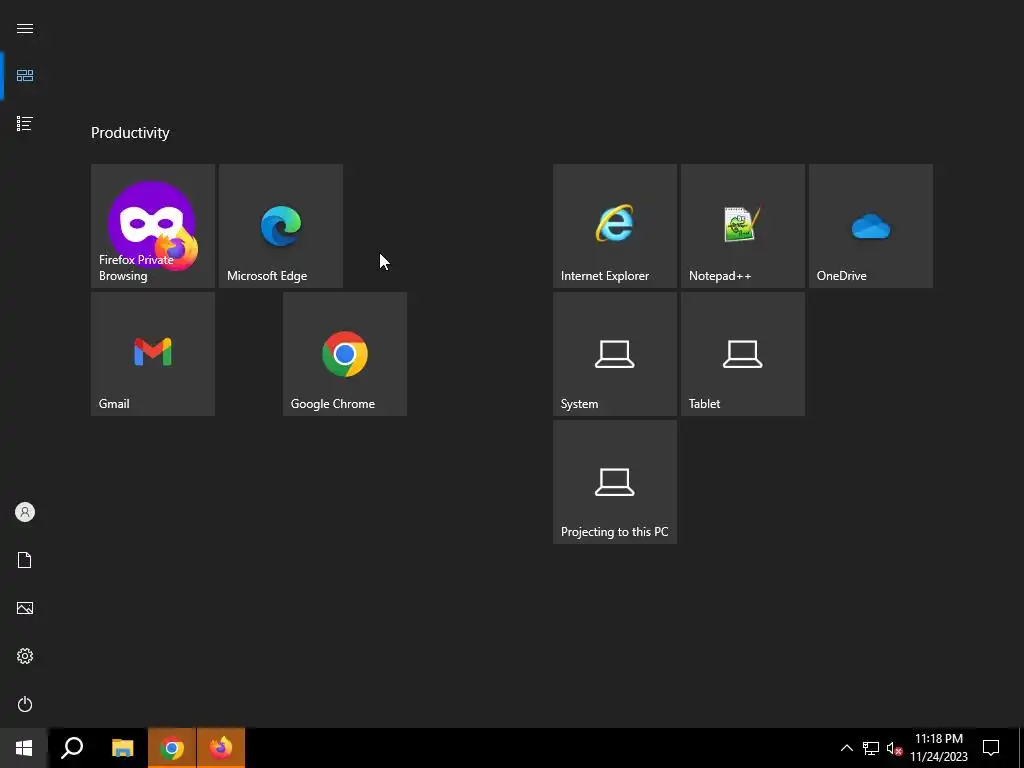Open the Action Center notifications

click(991, 748)
